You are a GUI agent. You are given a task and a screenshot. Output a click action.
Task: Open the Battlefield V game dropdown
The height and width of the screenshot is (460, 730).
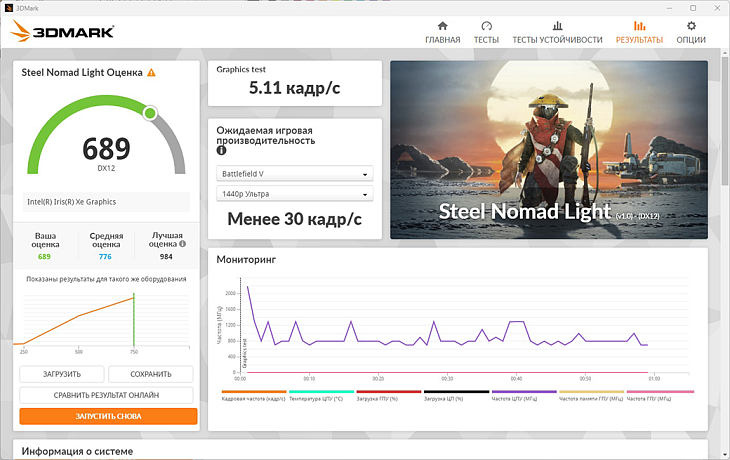click(294, 174)
